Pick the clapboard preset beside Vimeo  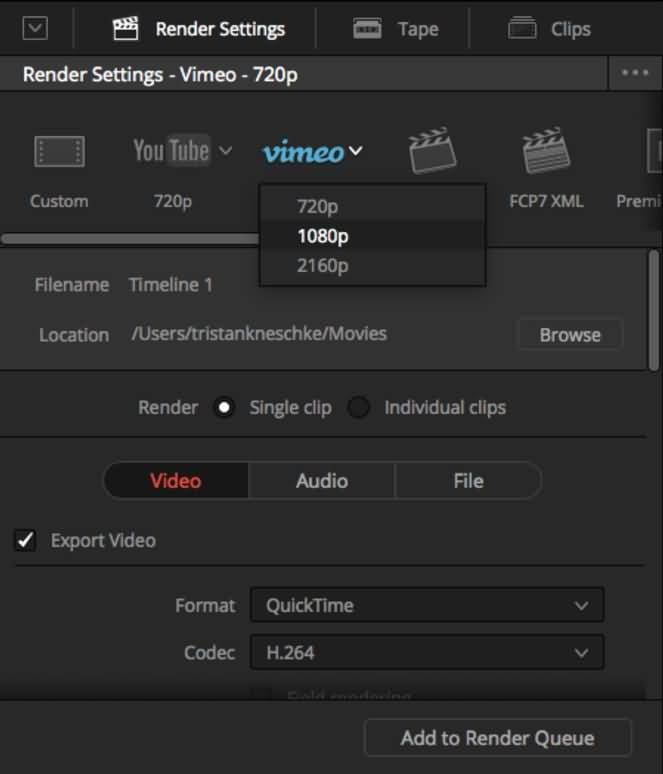point(432,152)
